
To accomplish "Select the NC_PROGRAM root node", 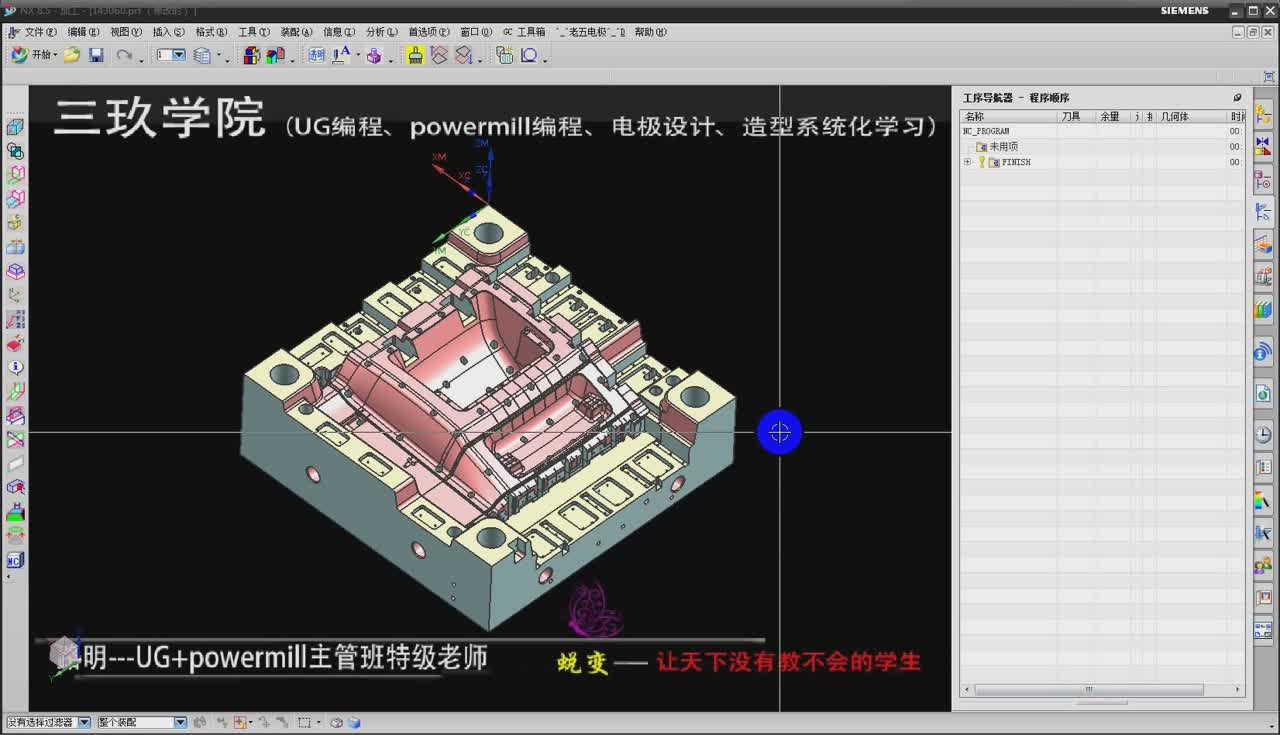I will [x=986, y=131].
